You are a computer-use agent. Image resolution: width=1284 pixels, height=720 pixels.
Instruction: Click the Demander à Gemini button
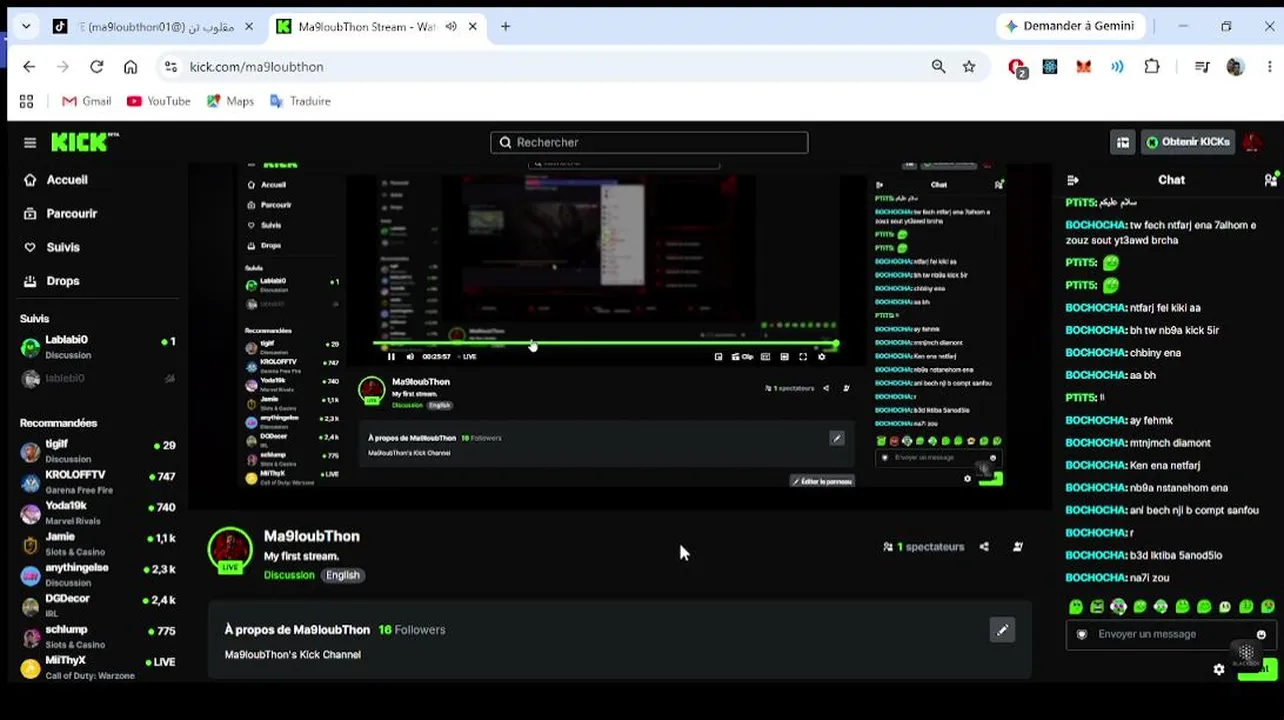pyautogui.click(x=1069, y=26)
